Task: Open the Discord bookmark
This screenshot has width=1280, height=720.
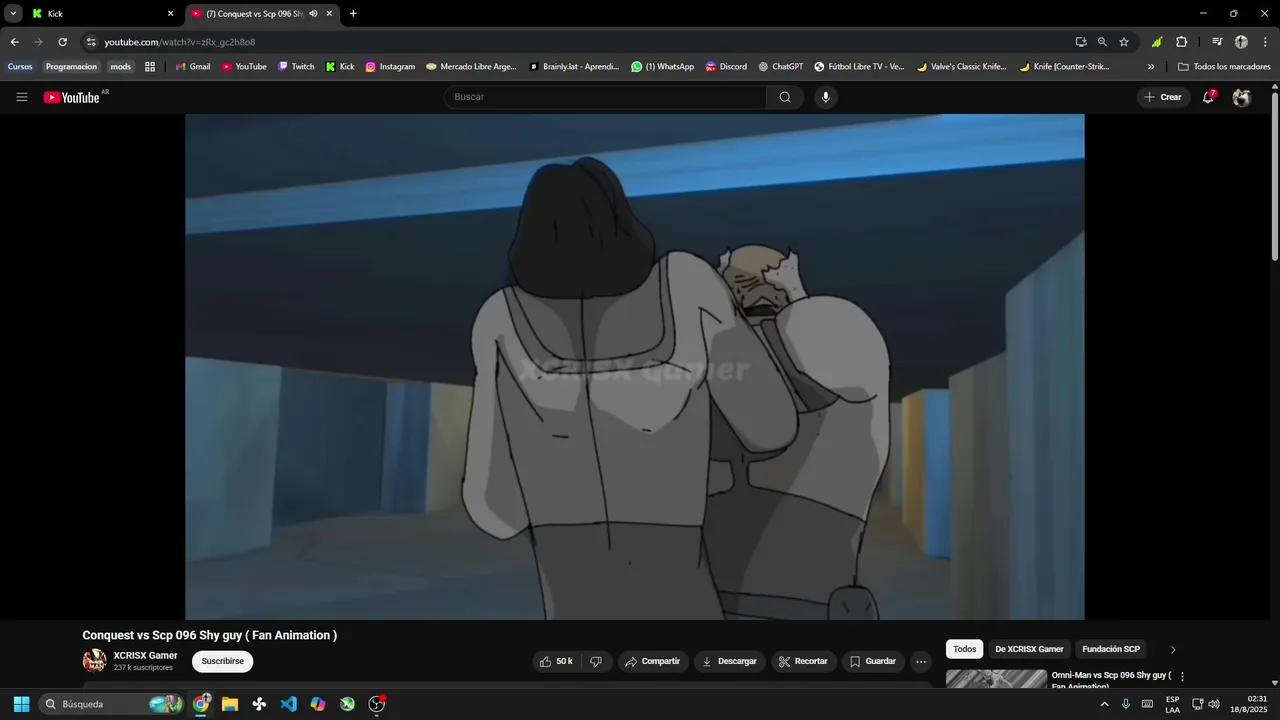Action: pos(726,67)
